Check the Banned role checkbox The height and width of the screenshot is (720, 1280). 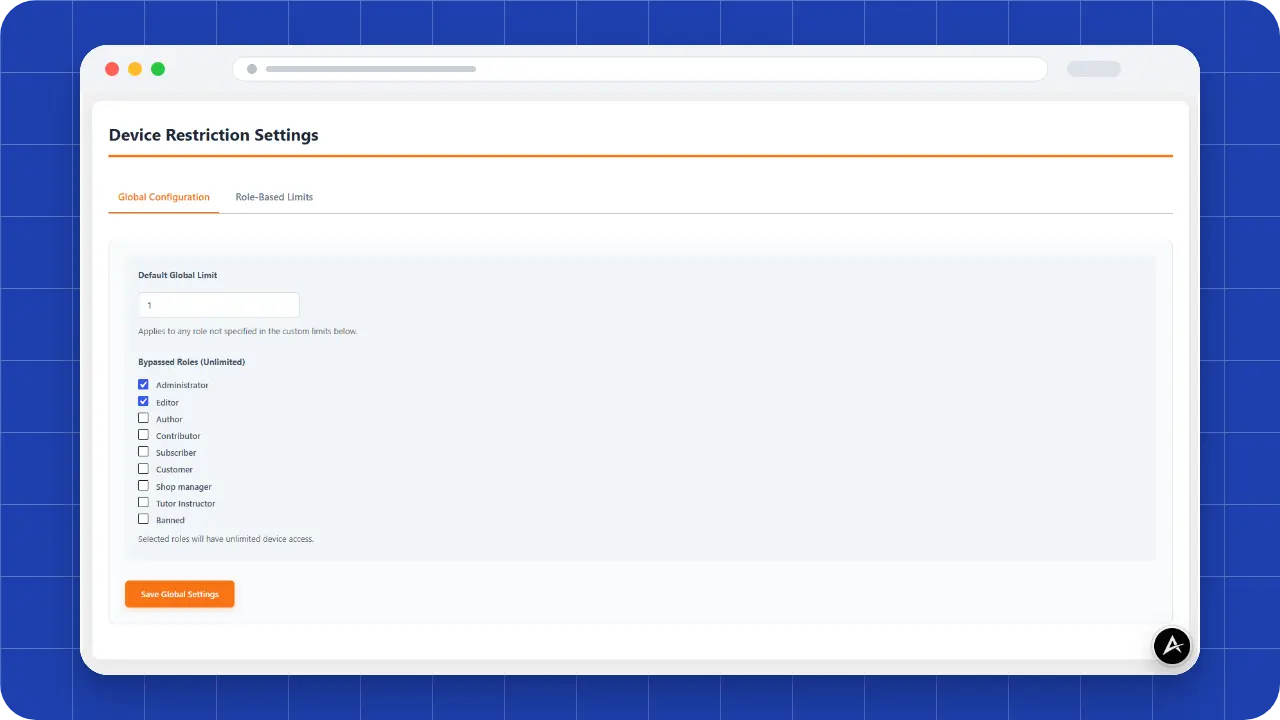(143, 519)
